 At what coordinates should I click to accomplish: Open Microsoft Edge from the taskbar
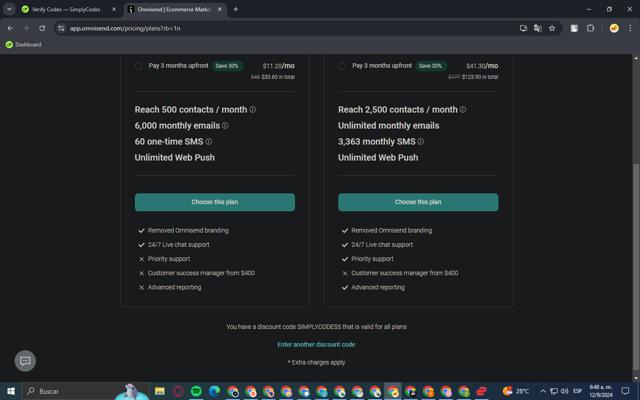tap(214, 391)
